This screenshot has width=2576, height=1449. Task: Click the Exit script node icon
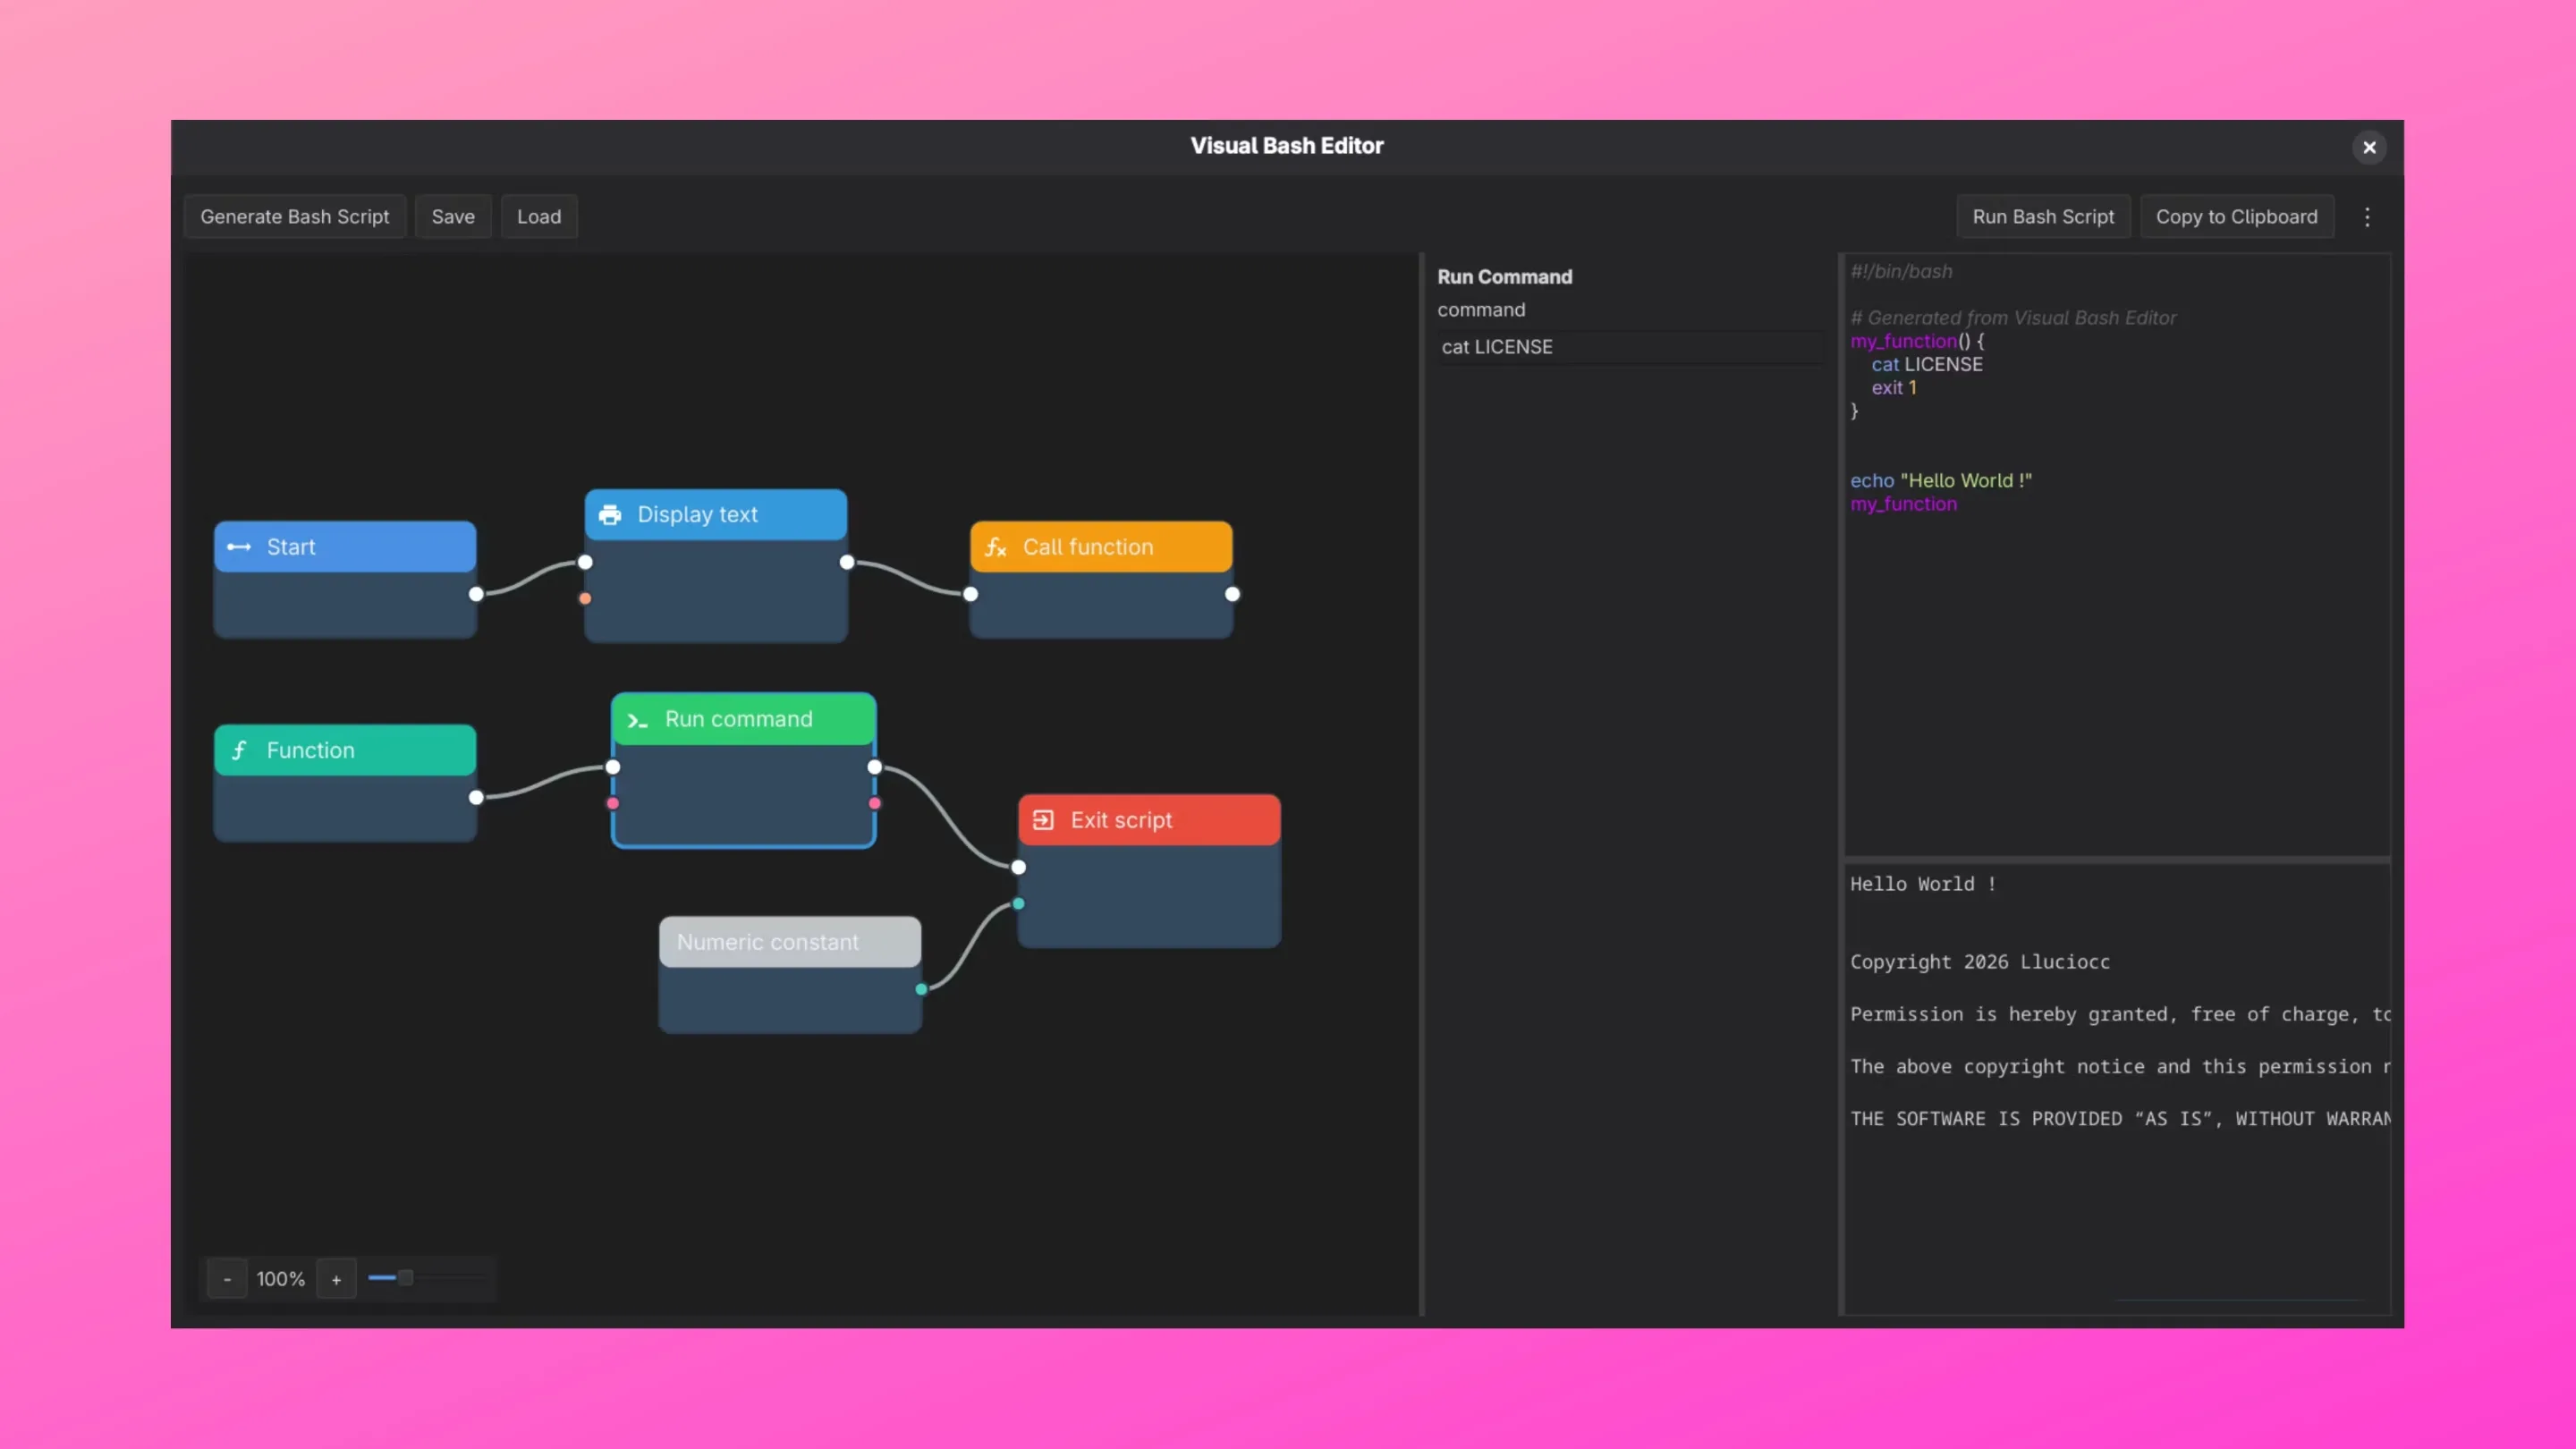click(x=1043, y=820)
